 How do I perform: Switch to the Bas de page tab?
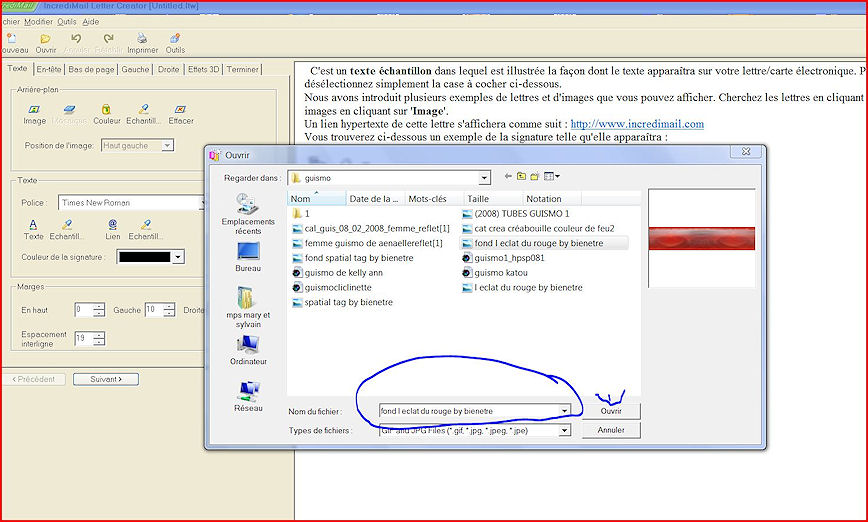91,69
